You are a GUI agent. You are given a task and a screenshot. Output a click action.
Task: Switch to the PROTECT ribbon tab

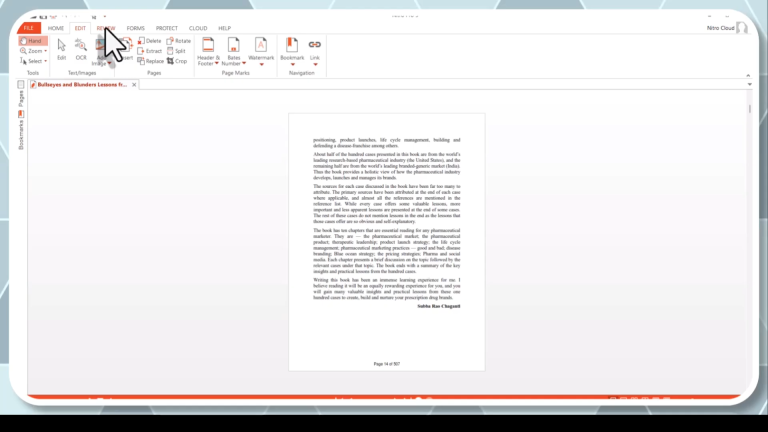(167, 28)
